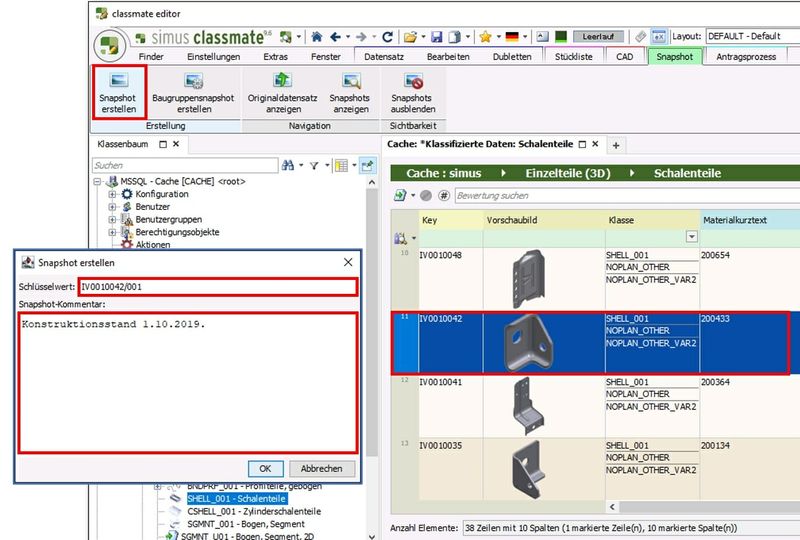The height and width of the screenshot is (540, 800).
Task: Click the Suchen field in Klassenbaum
Action: tap(185, 165)
